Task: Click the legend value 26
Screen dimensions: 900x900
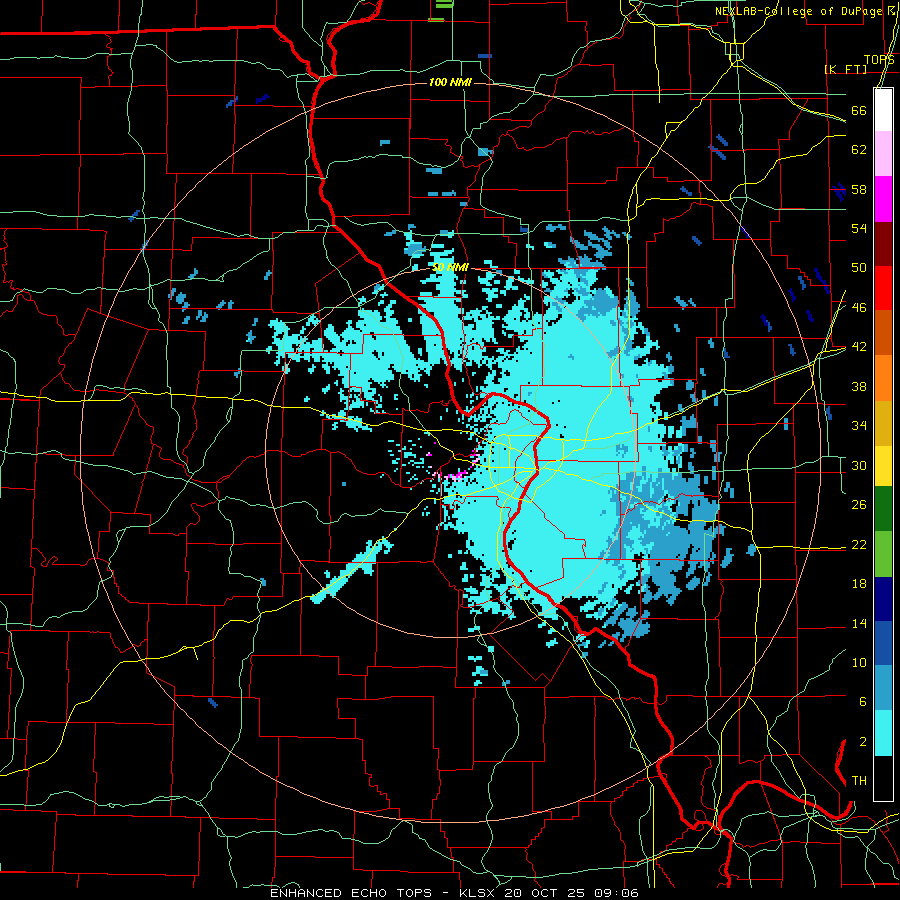Action: (x=859, y=505)
